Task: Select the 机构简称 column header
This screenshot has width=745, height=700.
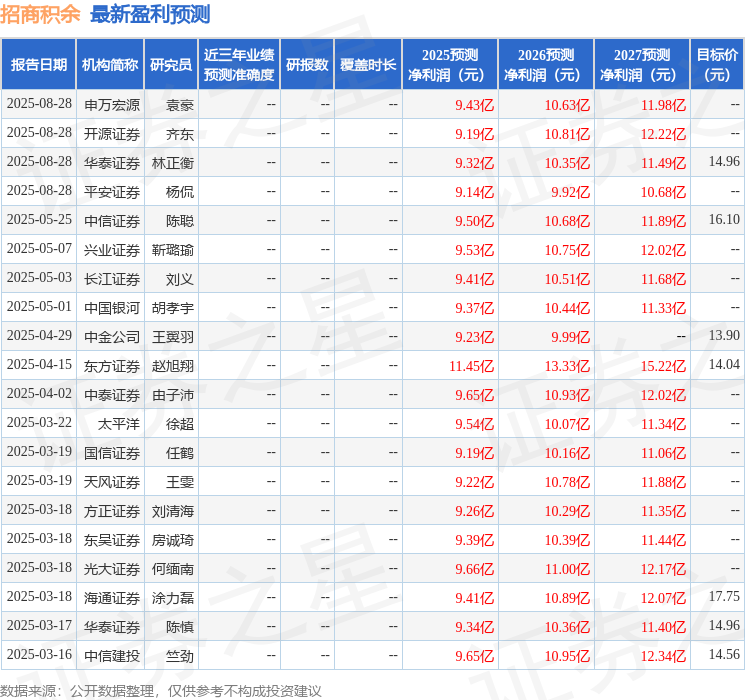Action: (110, 64)
